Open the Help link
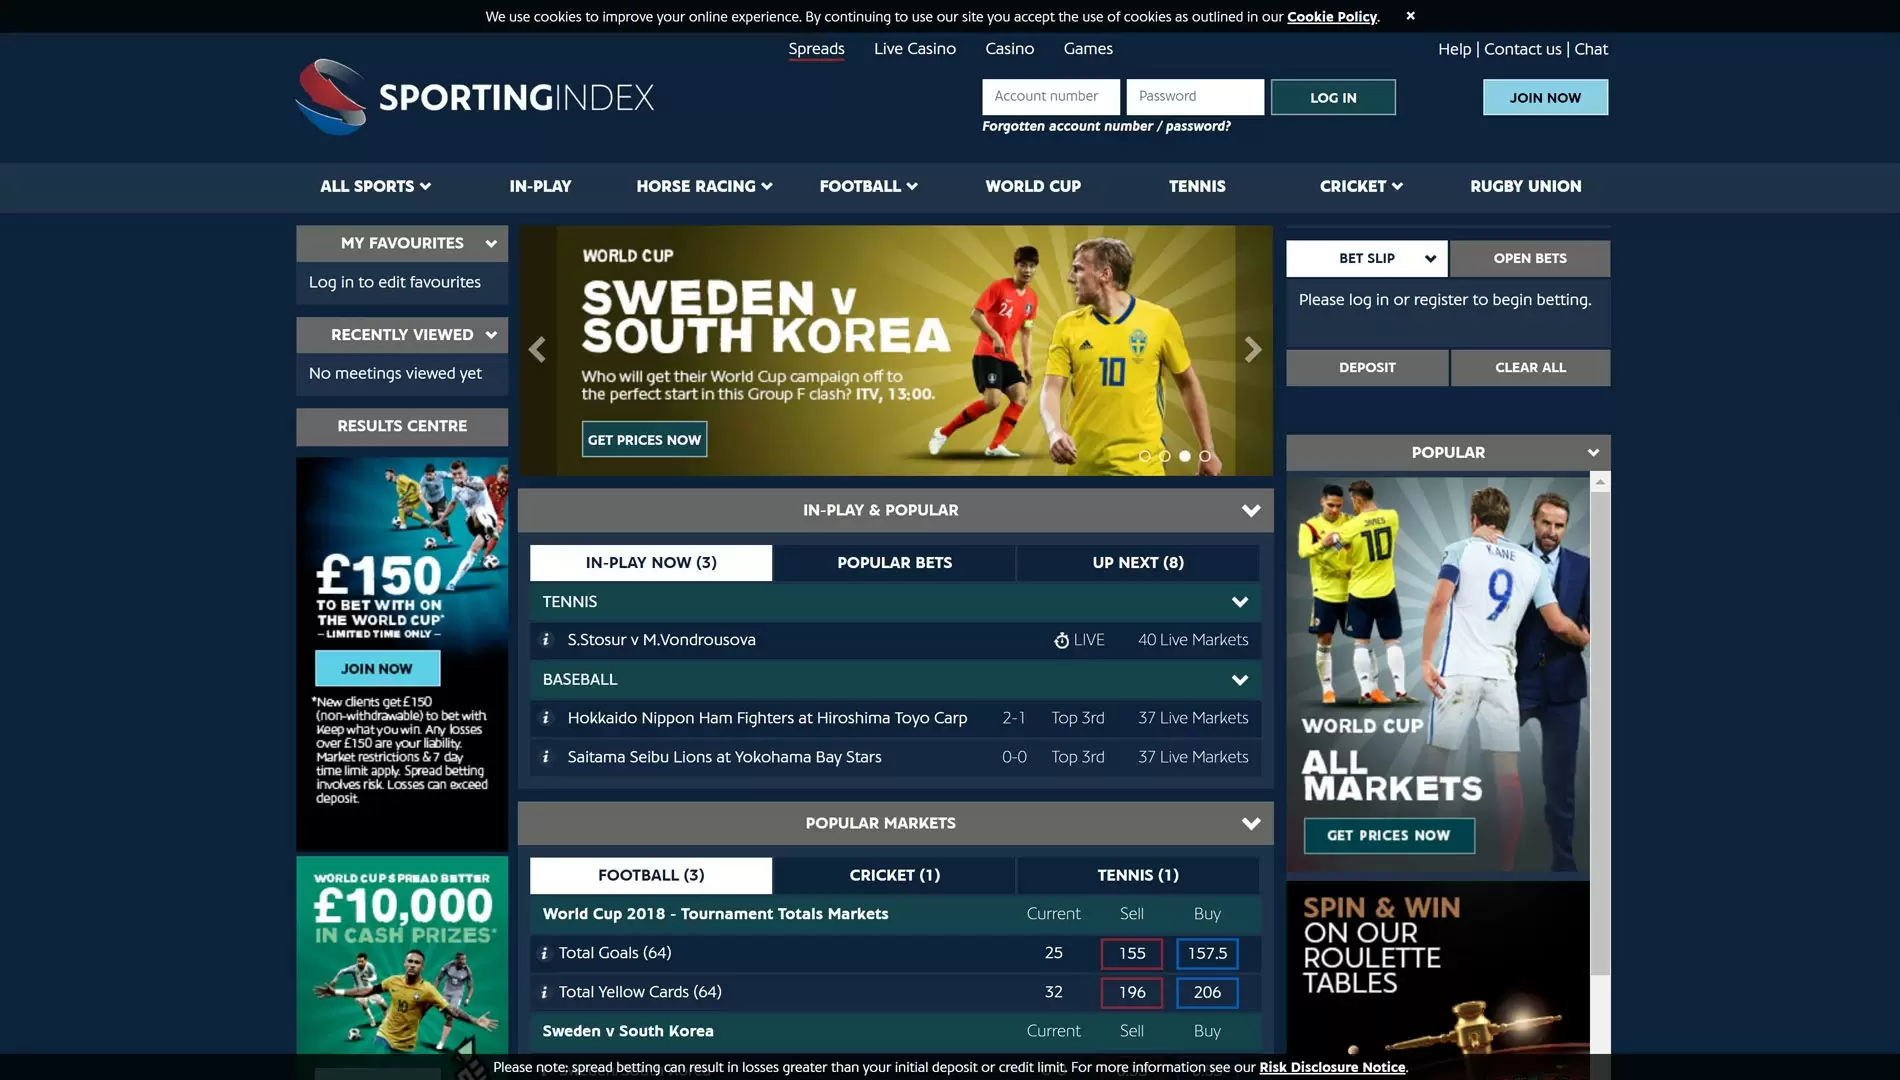1900x1080 pixels. [1454, 49]
